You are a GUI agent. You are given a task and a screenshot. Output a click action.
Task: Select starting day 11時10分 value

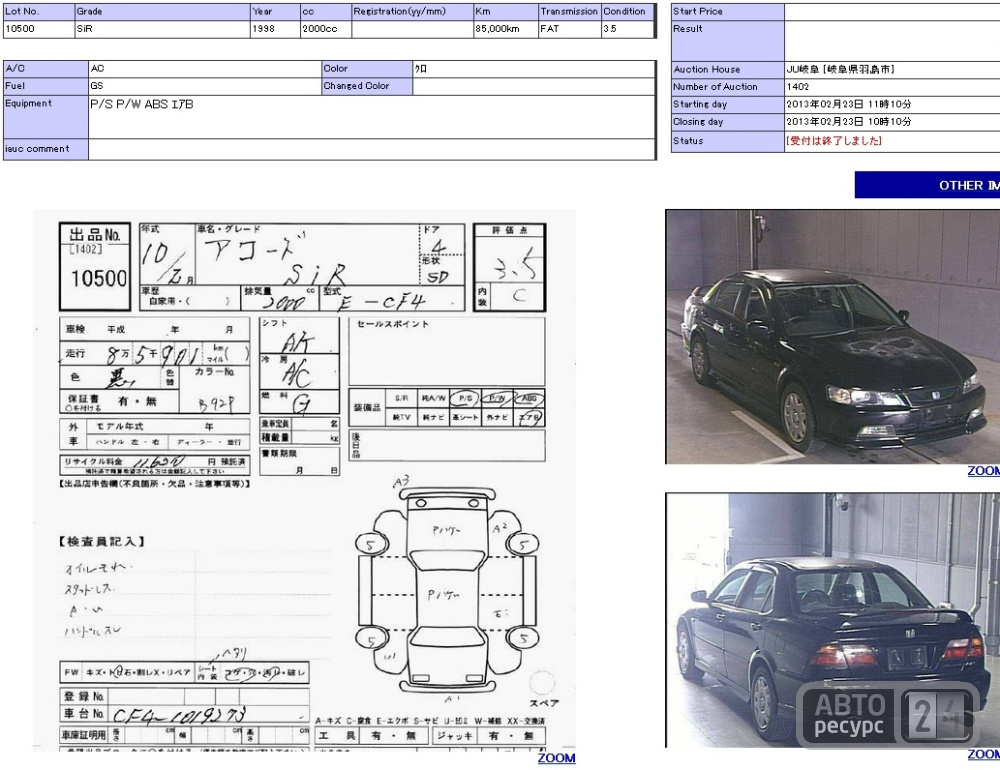[848, 104]
